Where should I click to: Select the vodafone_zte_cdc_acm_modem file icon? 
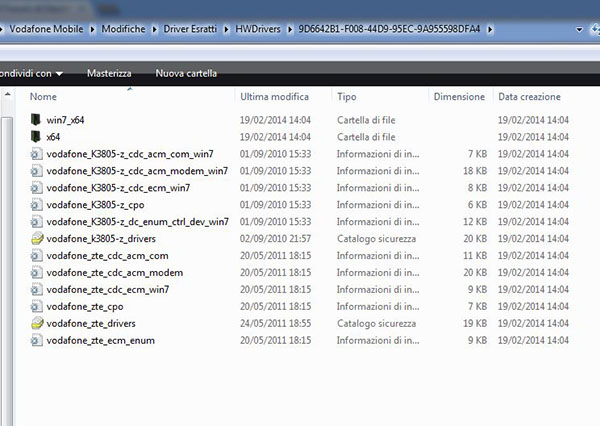(37, 273)
